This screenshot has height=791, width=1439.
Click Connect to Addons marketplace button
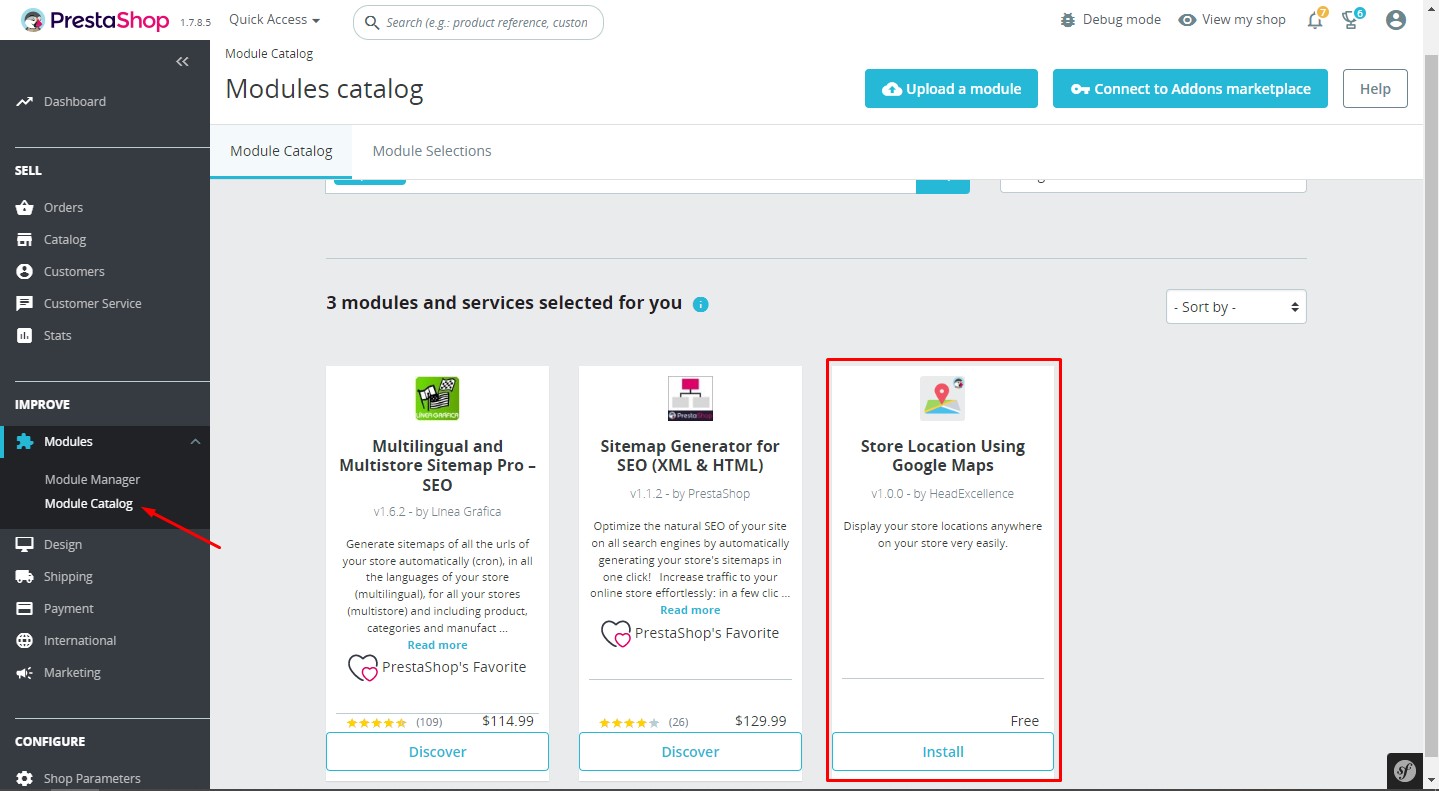click(x=1190, y=88)
